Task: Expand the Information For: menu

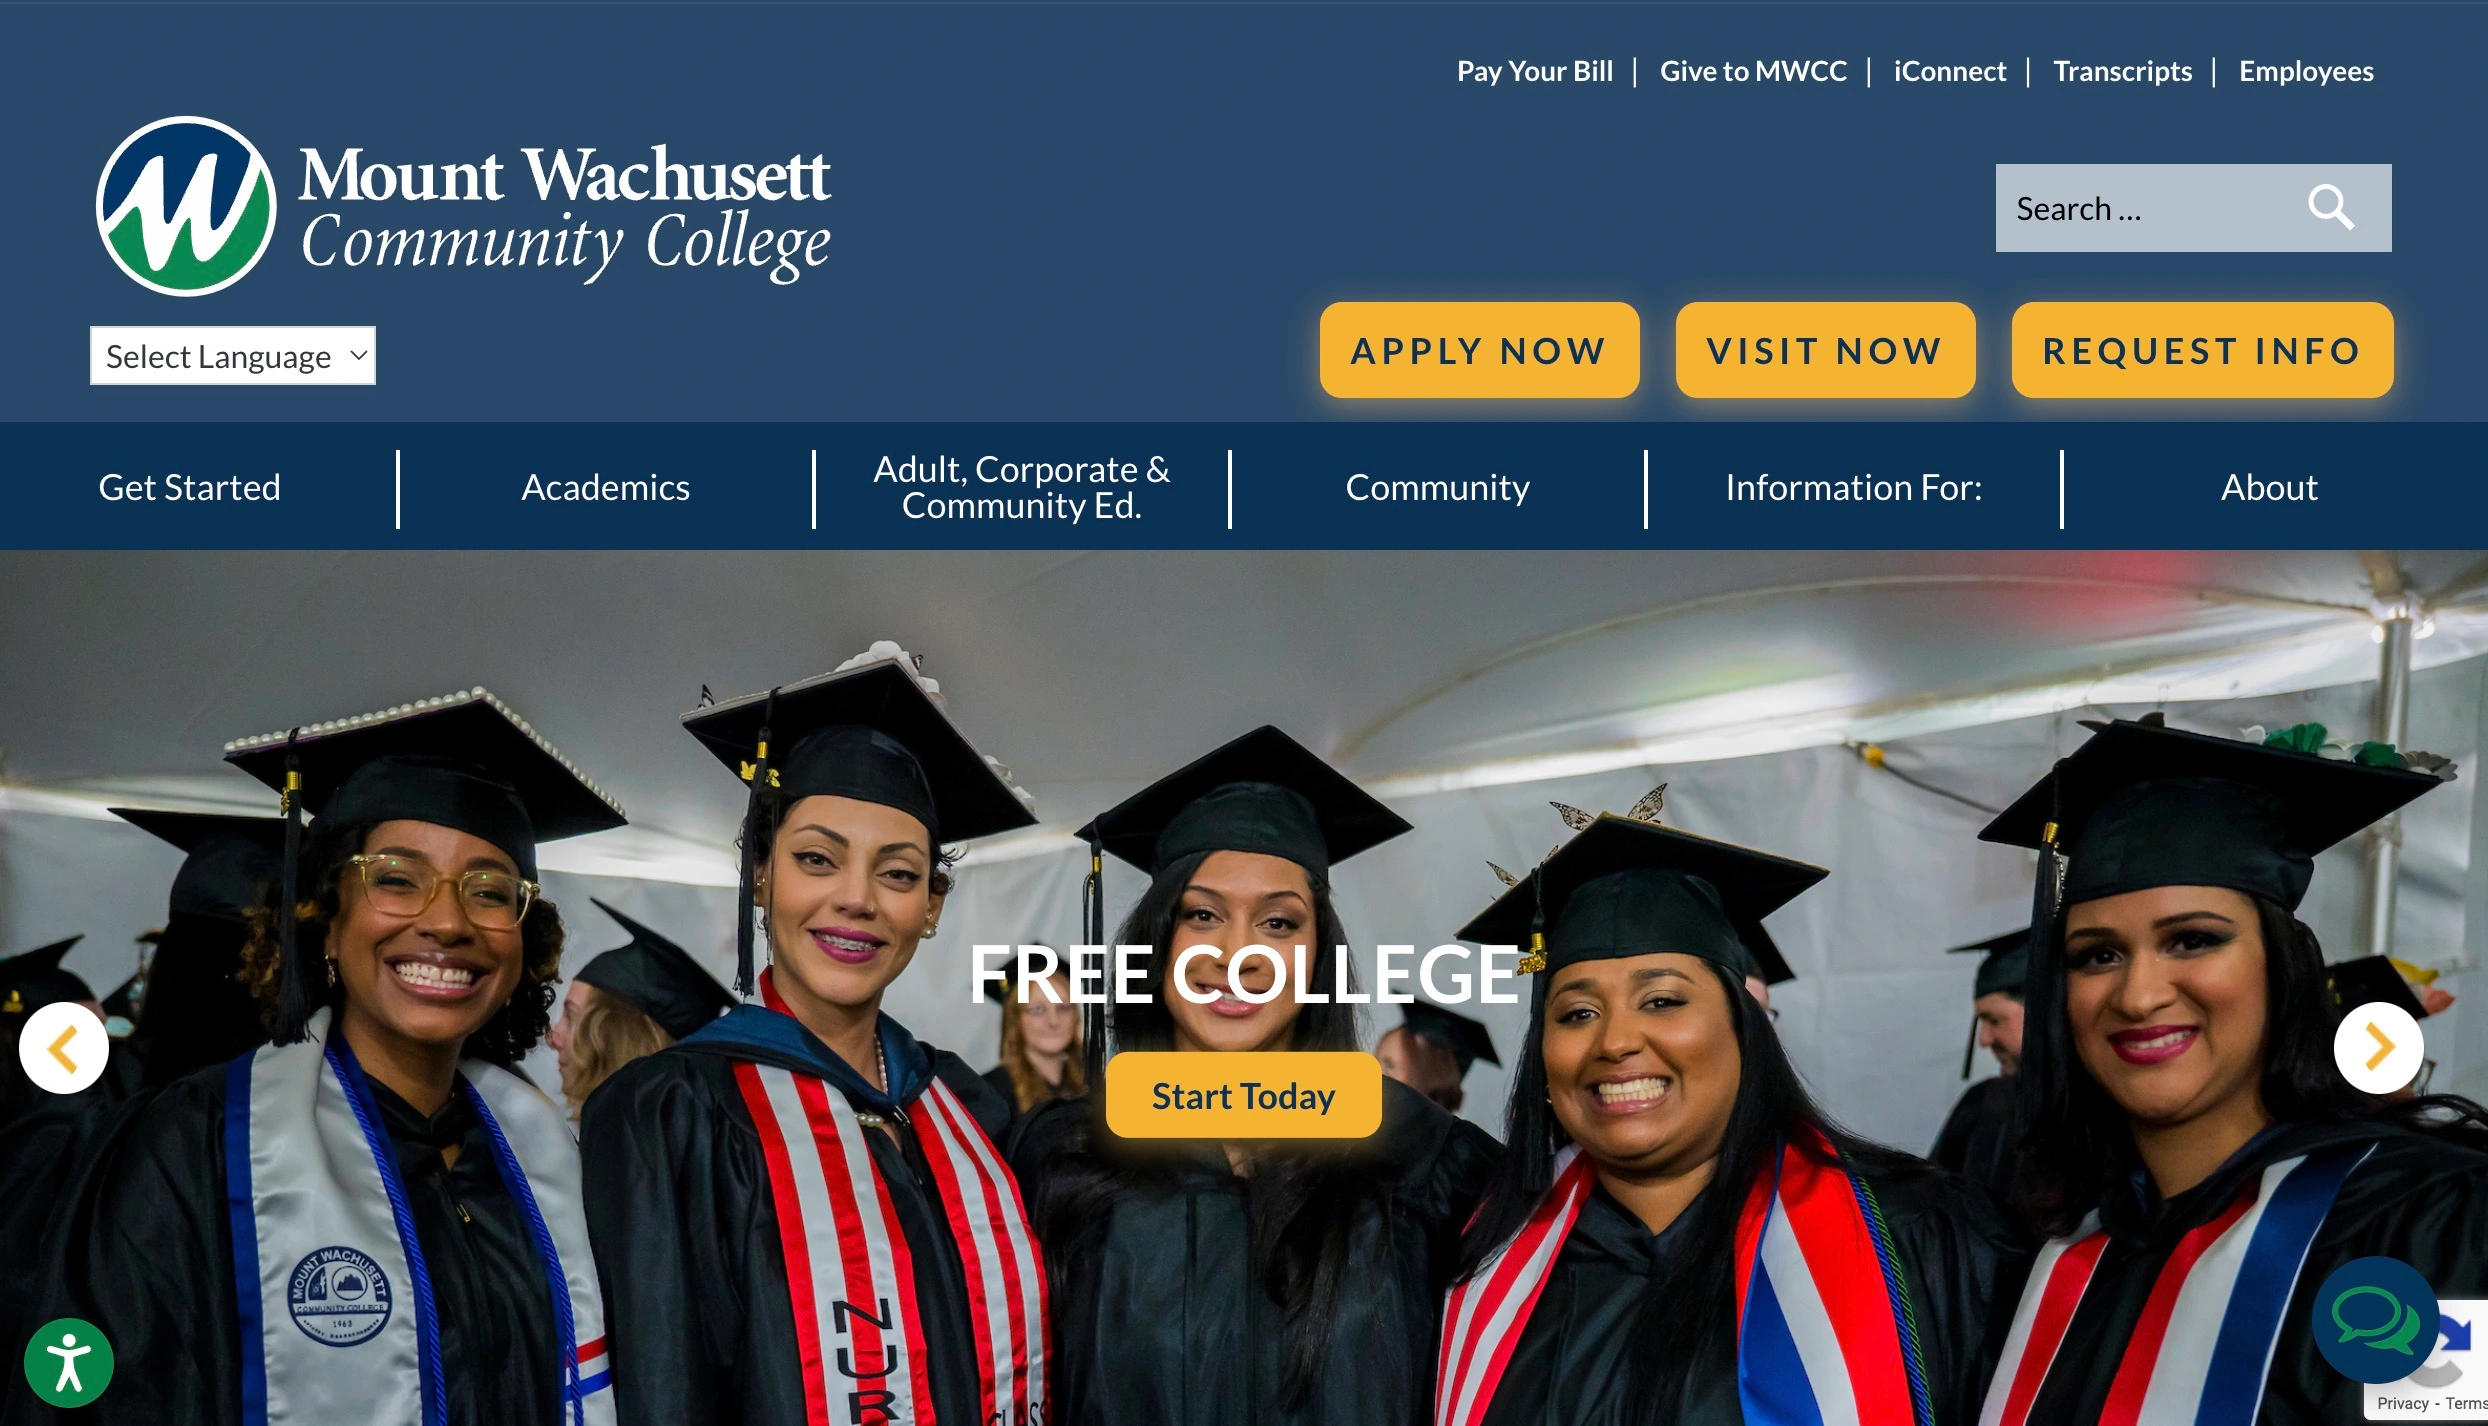Action: tap(1853, 488)
